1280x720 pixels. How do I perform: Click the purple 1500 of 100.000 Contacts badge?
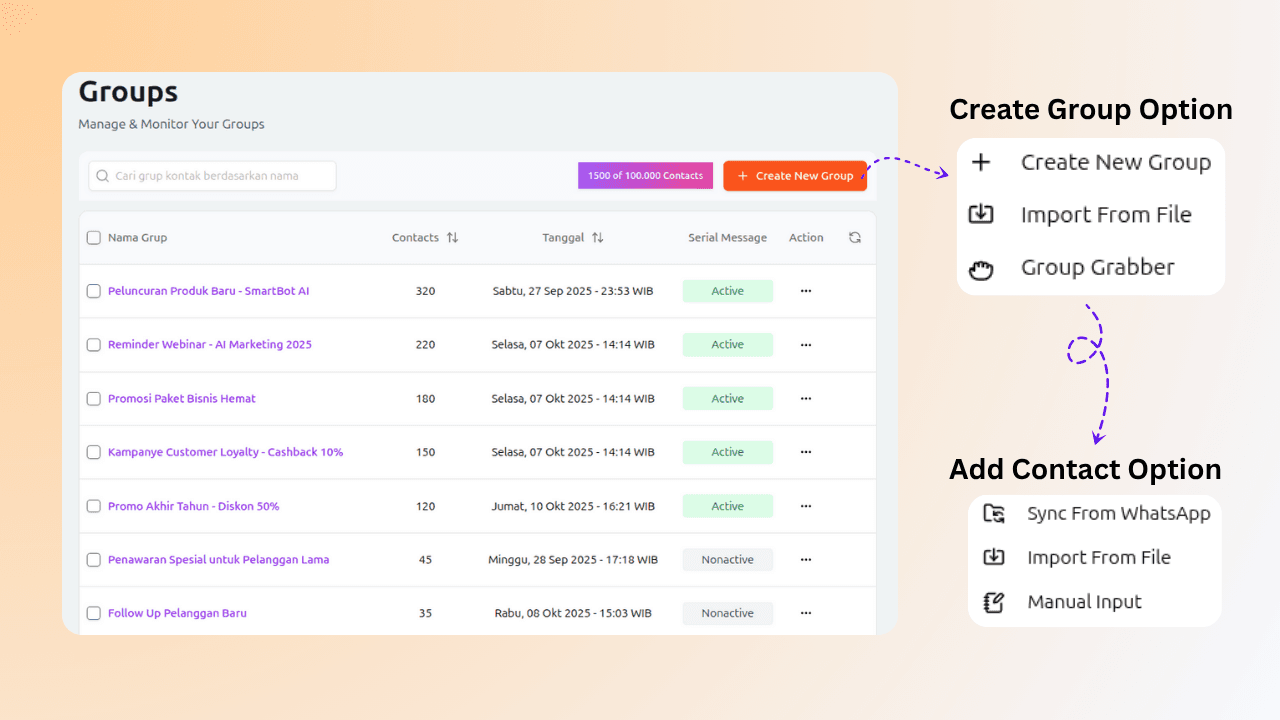pos(645,176)
